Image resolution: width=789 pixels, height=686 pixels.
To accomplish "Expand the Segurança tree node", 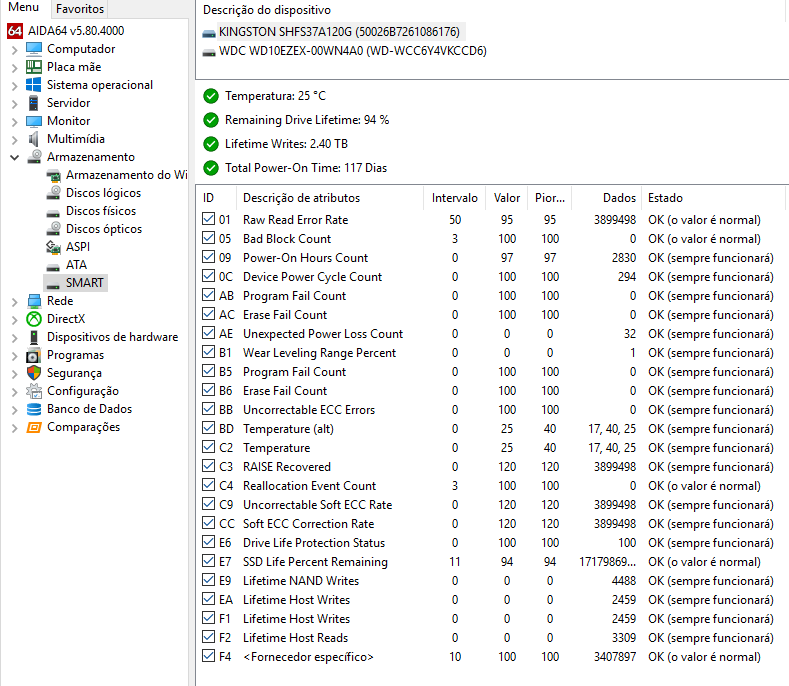I will tap(15, 374).
